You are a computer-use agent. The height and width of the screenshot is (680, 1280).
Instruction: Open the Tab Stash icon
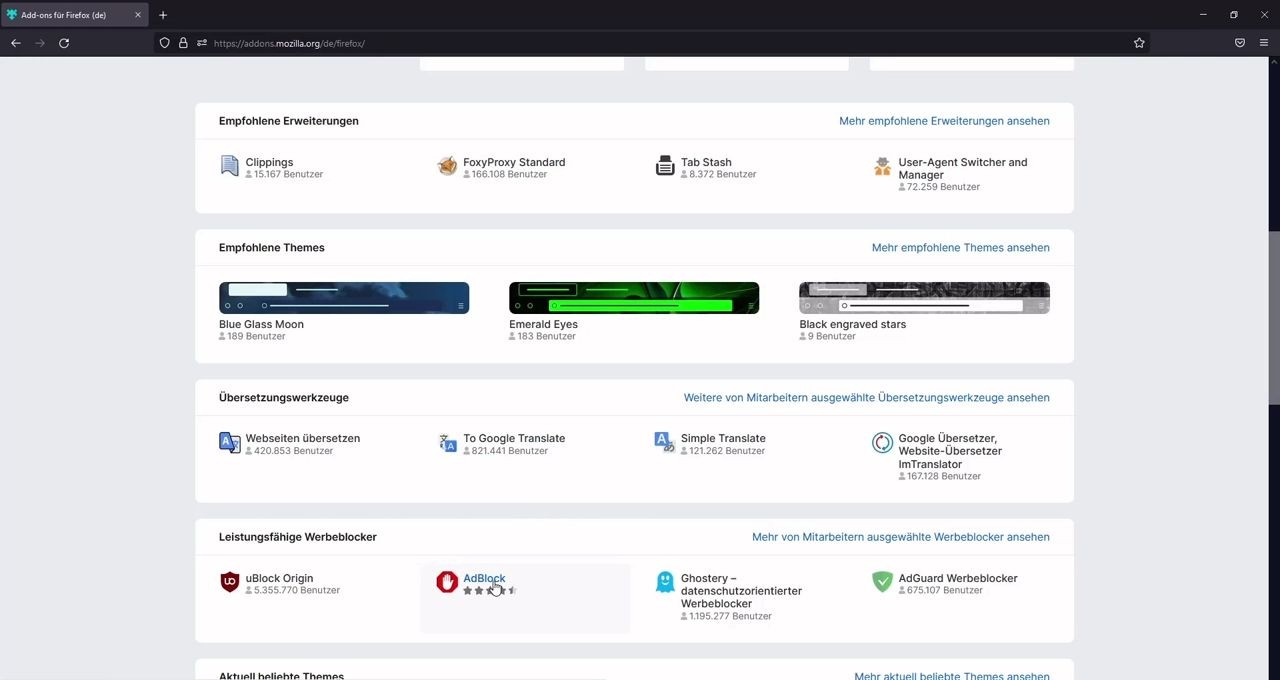tap(665, 166)
